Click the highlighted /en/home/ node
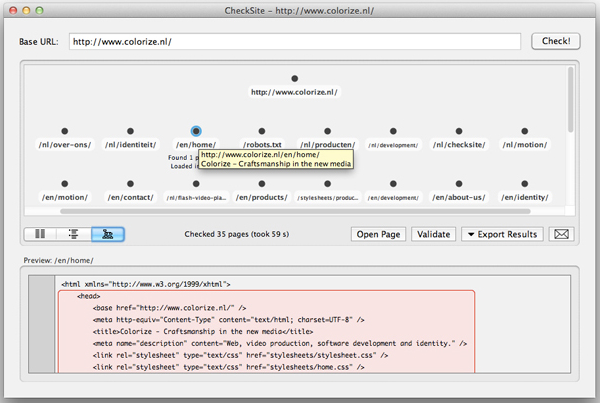Viewport: 600px width, 403px height. (196, 131)
